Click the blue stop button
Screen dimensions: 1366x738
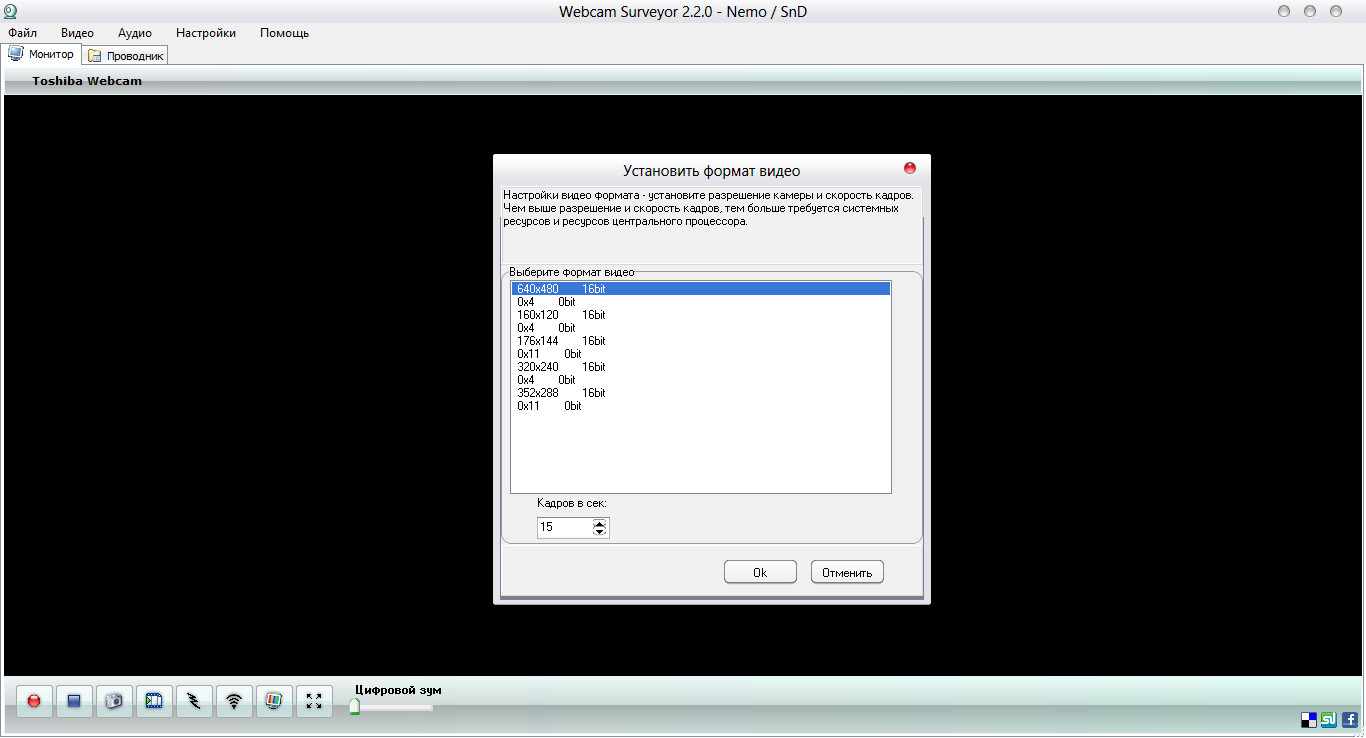click(x=74, y=701)
